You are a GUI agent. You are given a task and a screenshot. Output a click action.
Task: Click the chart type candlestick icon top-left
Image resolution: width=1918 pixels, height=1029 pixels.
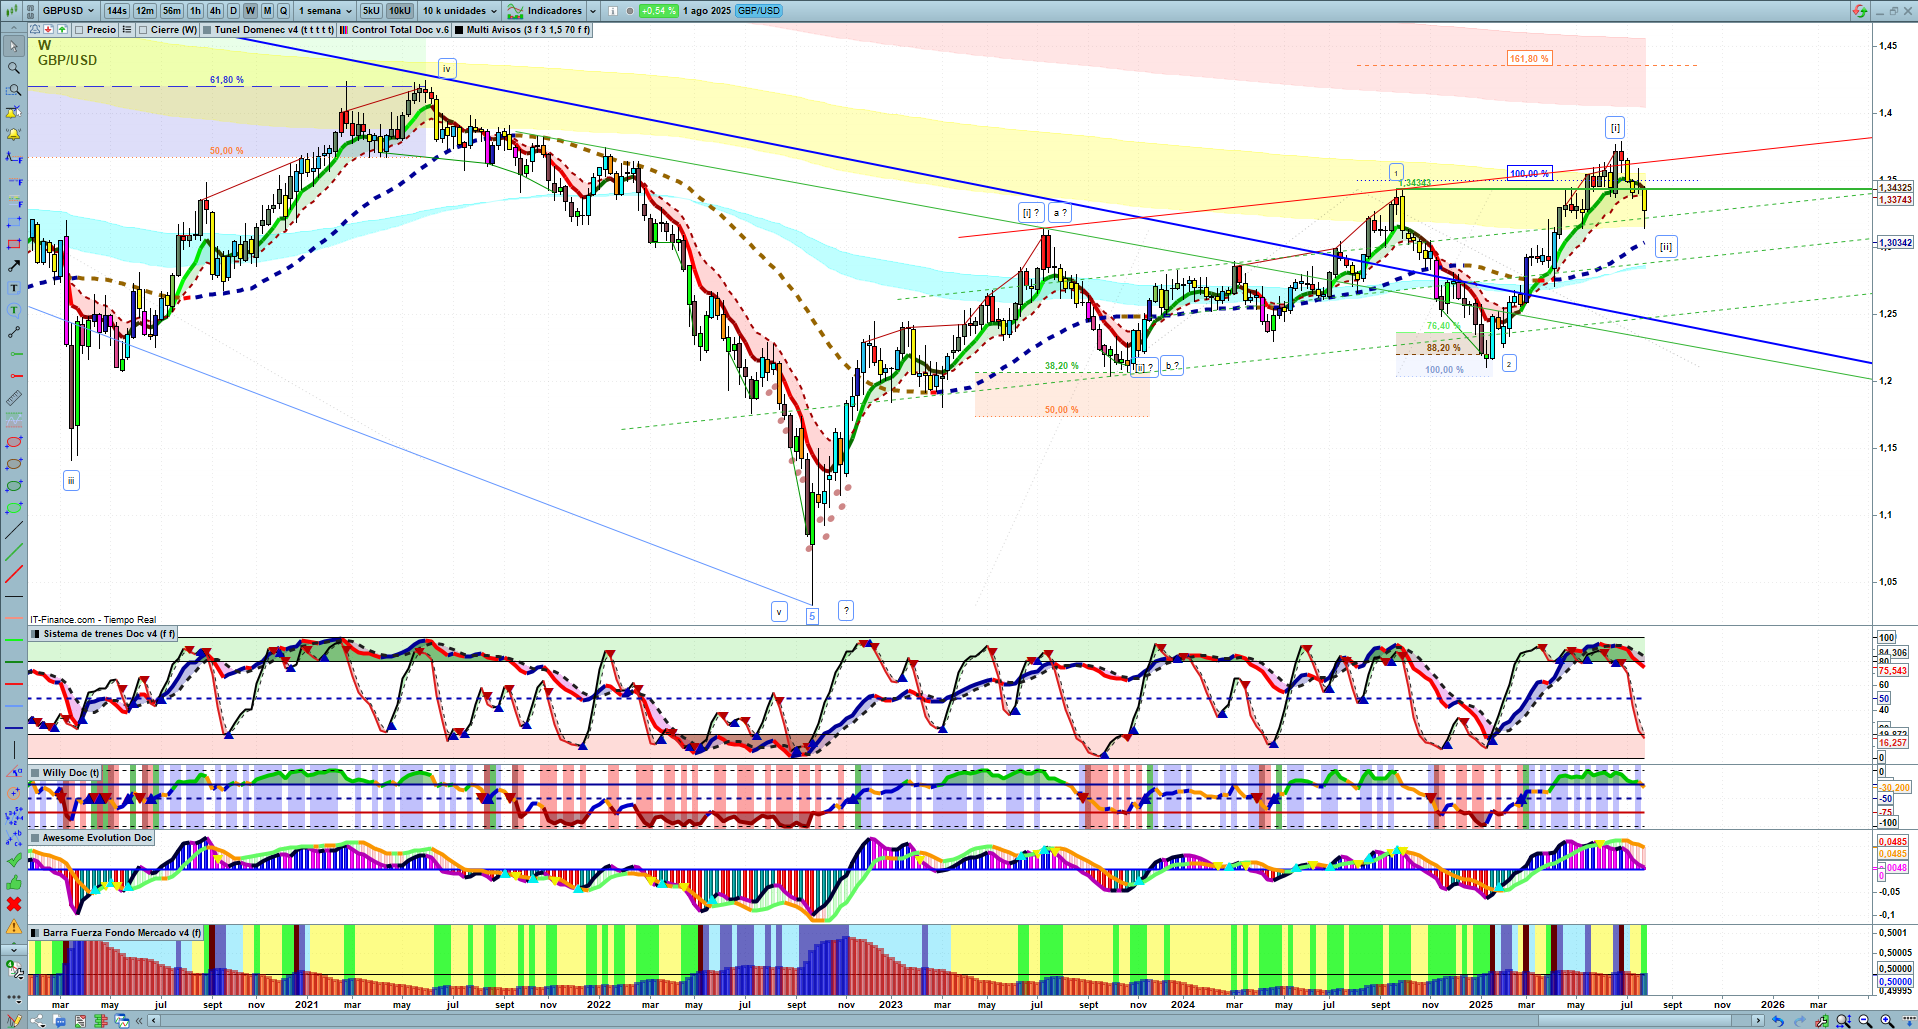coord(11,11)
